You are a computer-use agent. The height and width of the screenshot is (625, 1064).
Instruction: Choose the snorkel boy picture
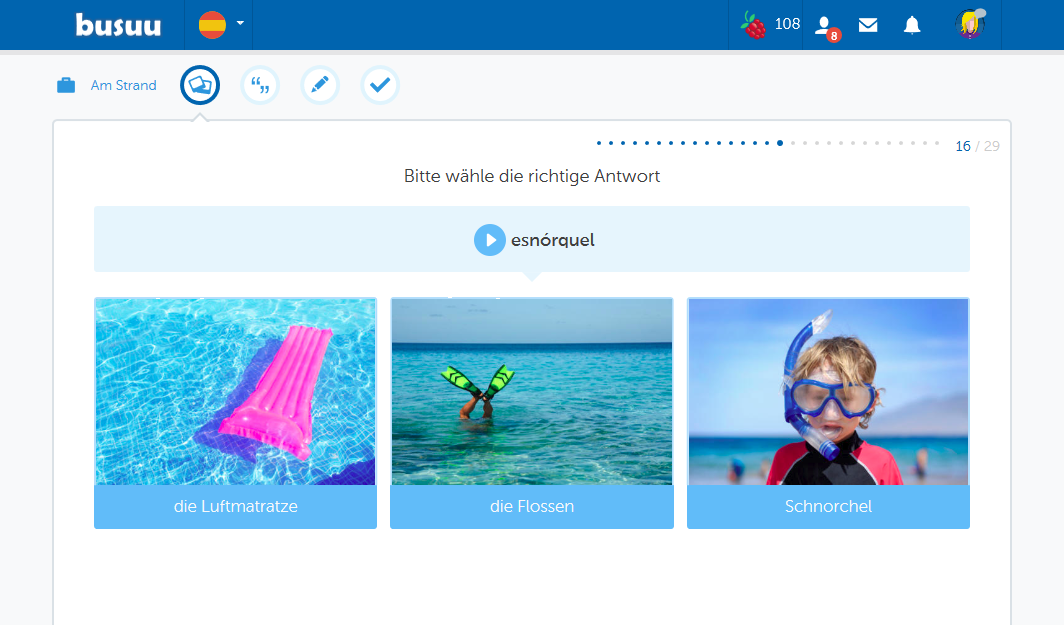click(829, 392)
